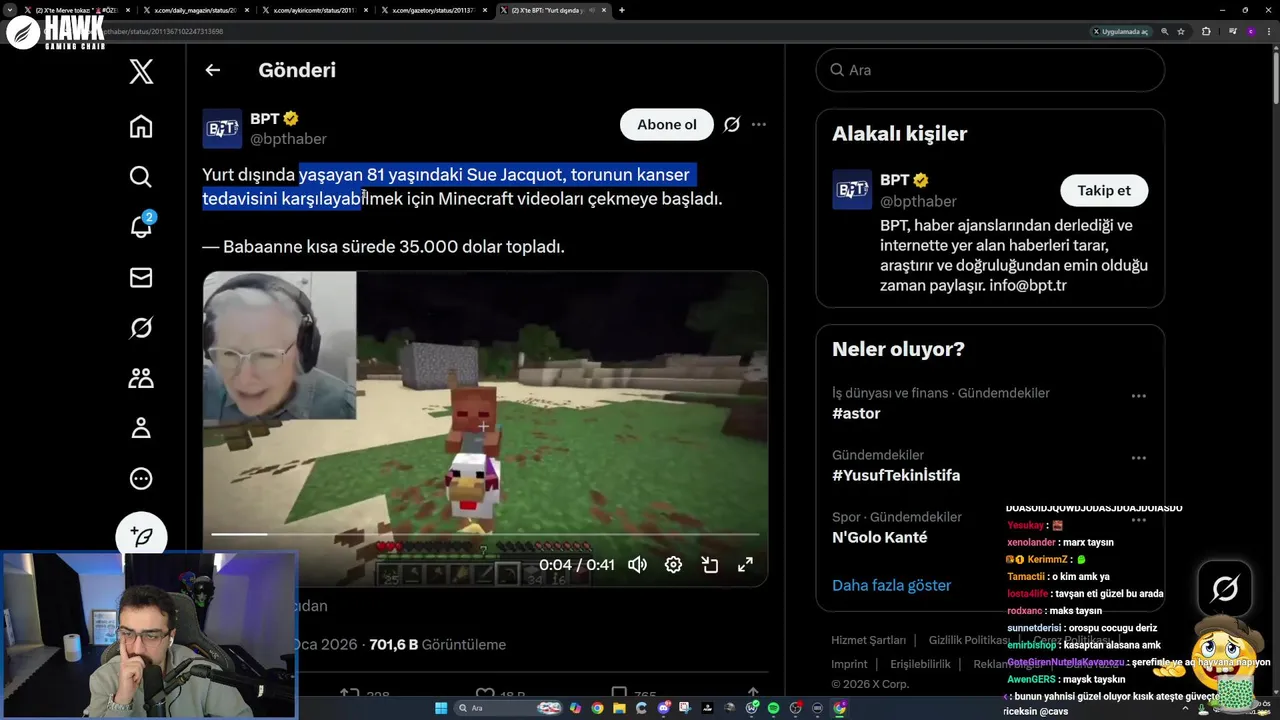Image resolution: width=1280 pixels, height=720 pixels.
Task: Toggle video mute speaker icon
Action: click(637, 565)
